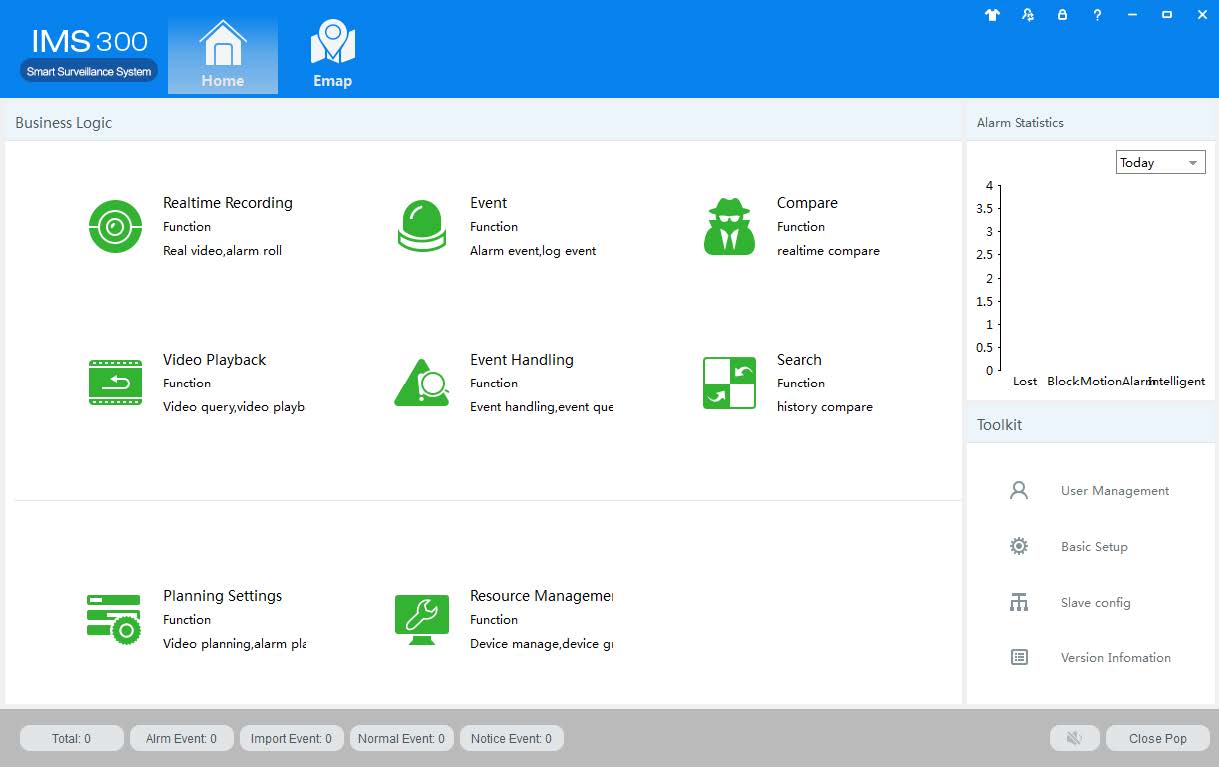Click the Event alarm light icon

(421, 227)
